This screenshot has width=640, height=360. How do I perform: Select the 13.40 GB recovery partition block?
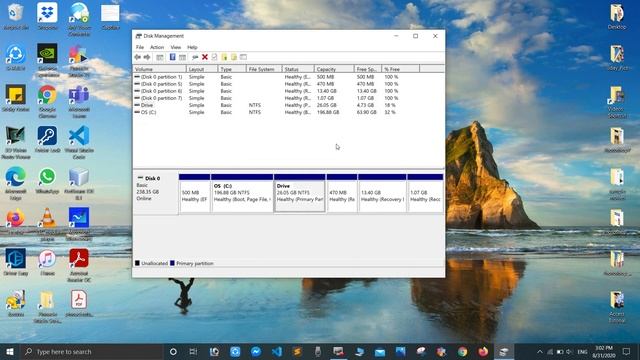pyautogui.click(x=382, y=193)
